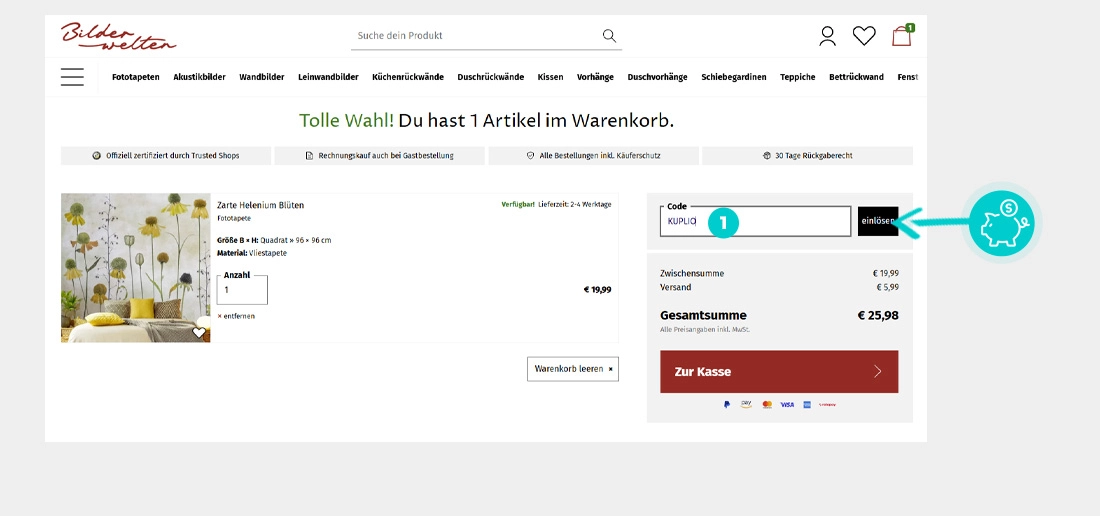Open the Zarte Helenium Blüten product image
The height and width of the screenshot is (516, 1100).
(135, 268)
